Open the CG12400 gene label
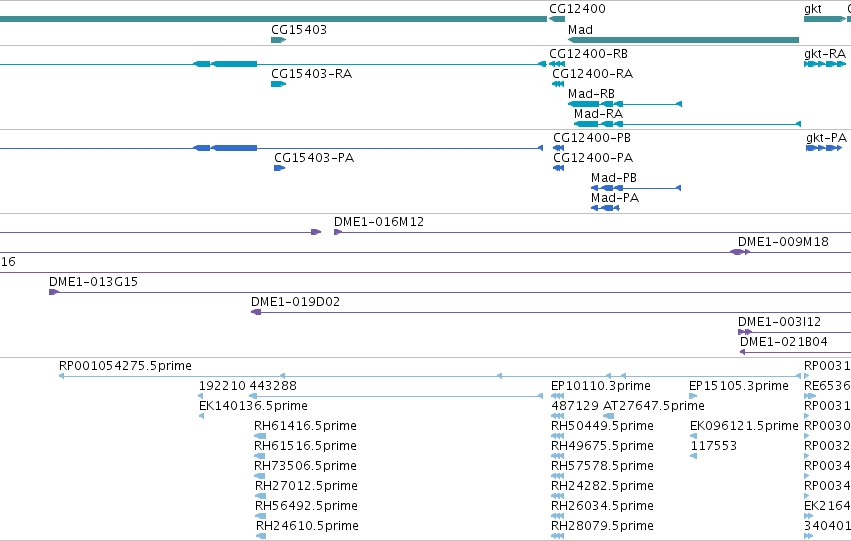Viewport: 851px width, 541px height. pyautogui.click(x=577, y=9)
